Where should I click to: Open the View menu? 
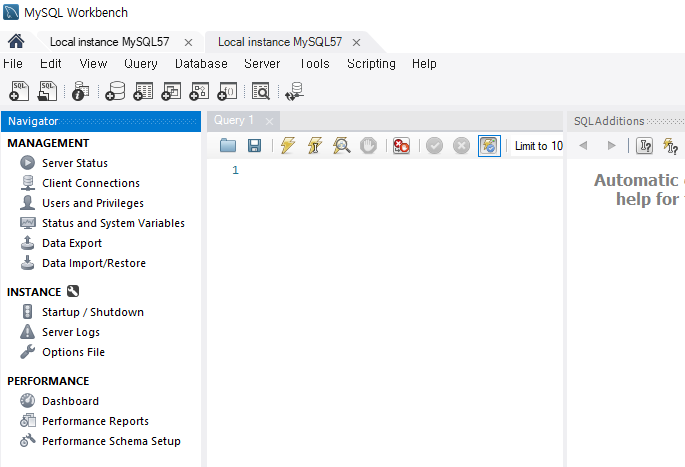(93, 64)
